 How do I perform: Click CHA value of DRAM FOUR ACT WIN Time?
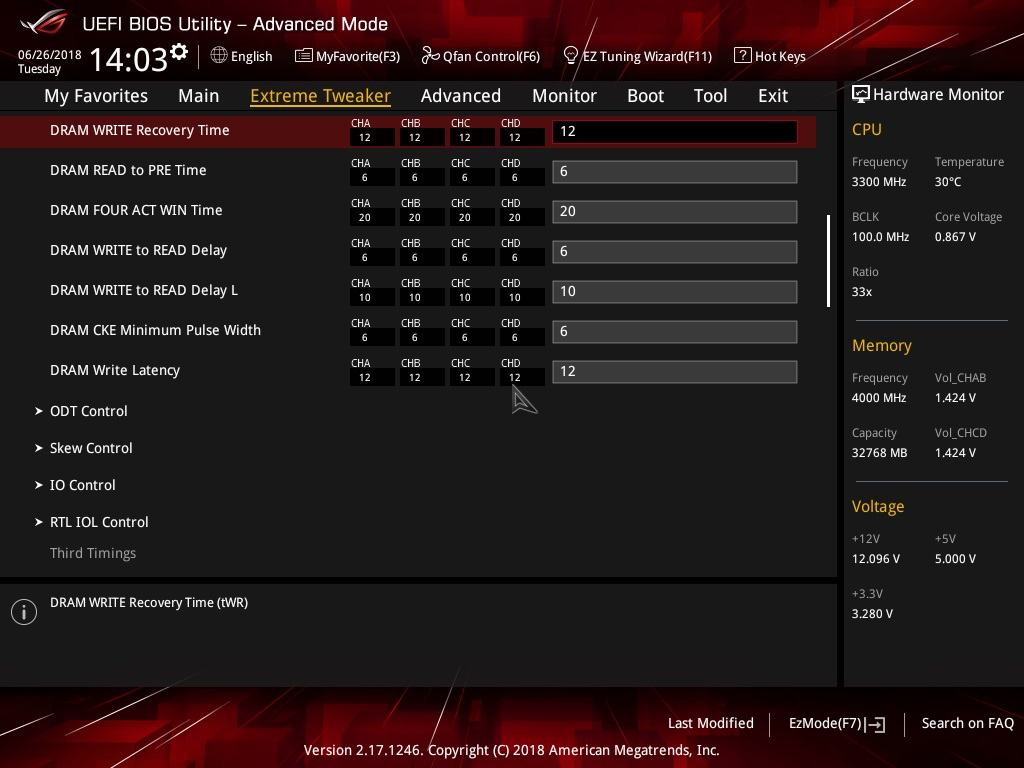[364, 217]
